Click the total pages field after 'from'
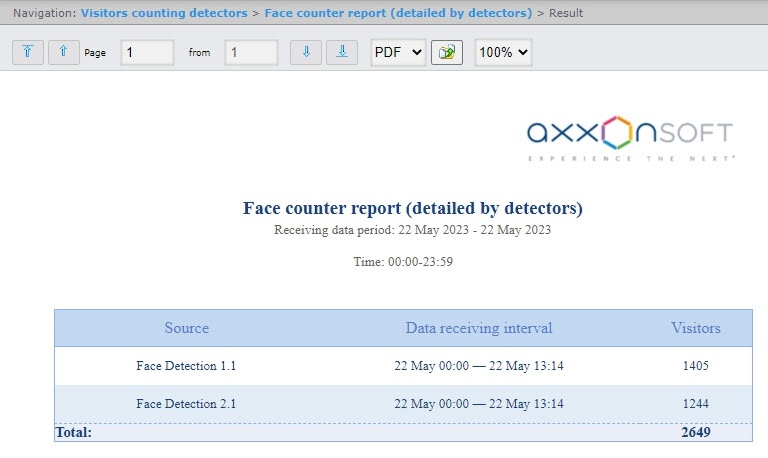Viewport: 768px width, 458px height. (251, 53)
